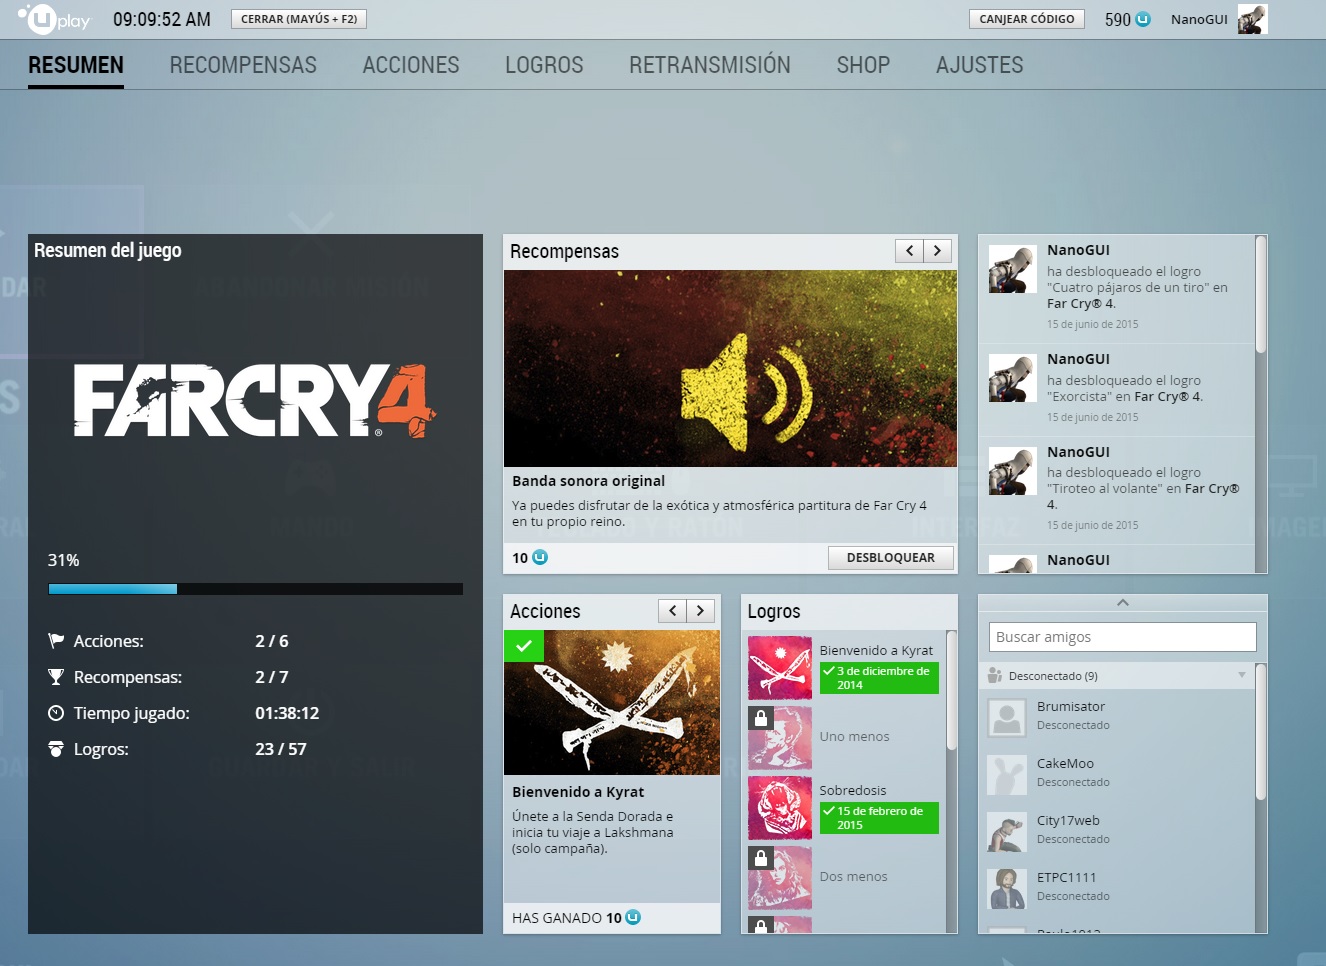Screen dimensions: 1326x966
Task: Select the Dos menos achievement title
Action: pyautogui.click(x=853, y=877)
